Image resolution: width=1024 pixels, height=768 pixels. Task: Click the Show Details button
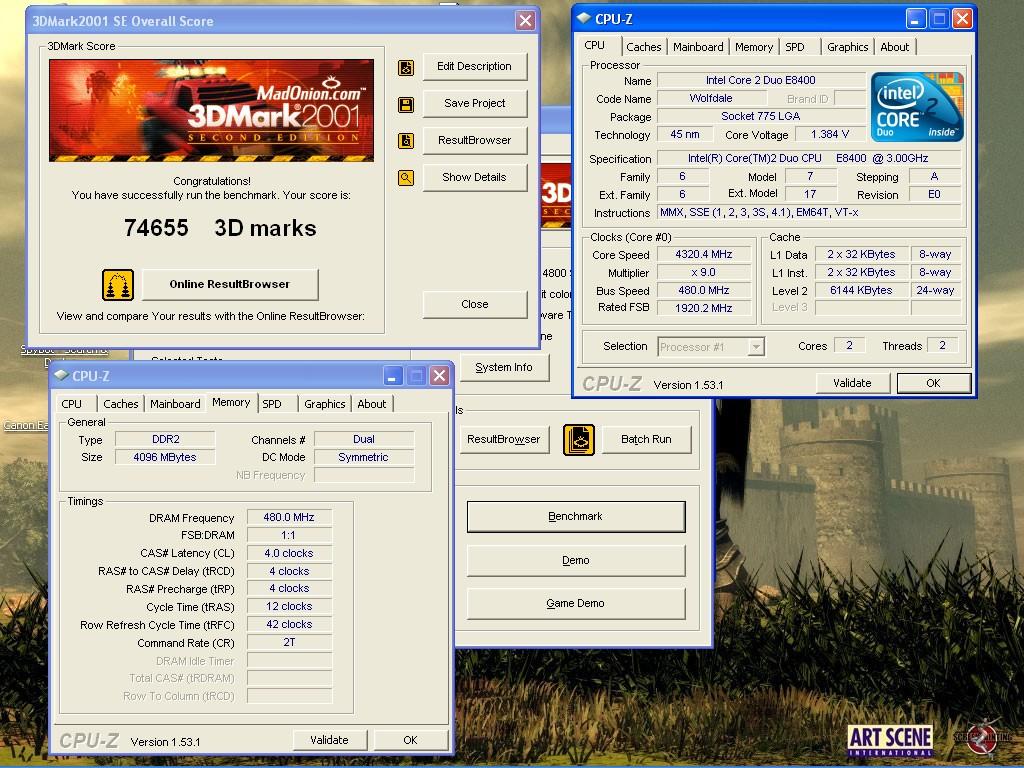coord(474,177)
